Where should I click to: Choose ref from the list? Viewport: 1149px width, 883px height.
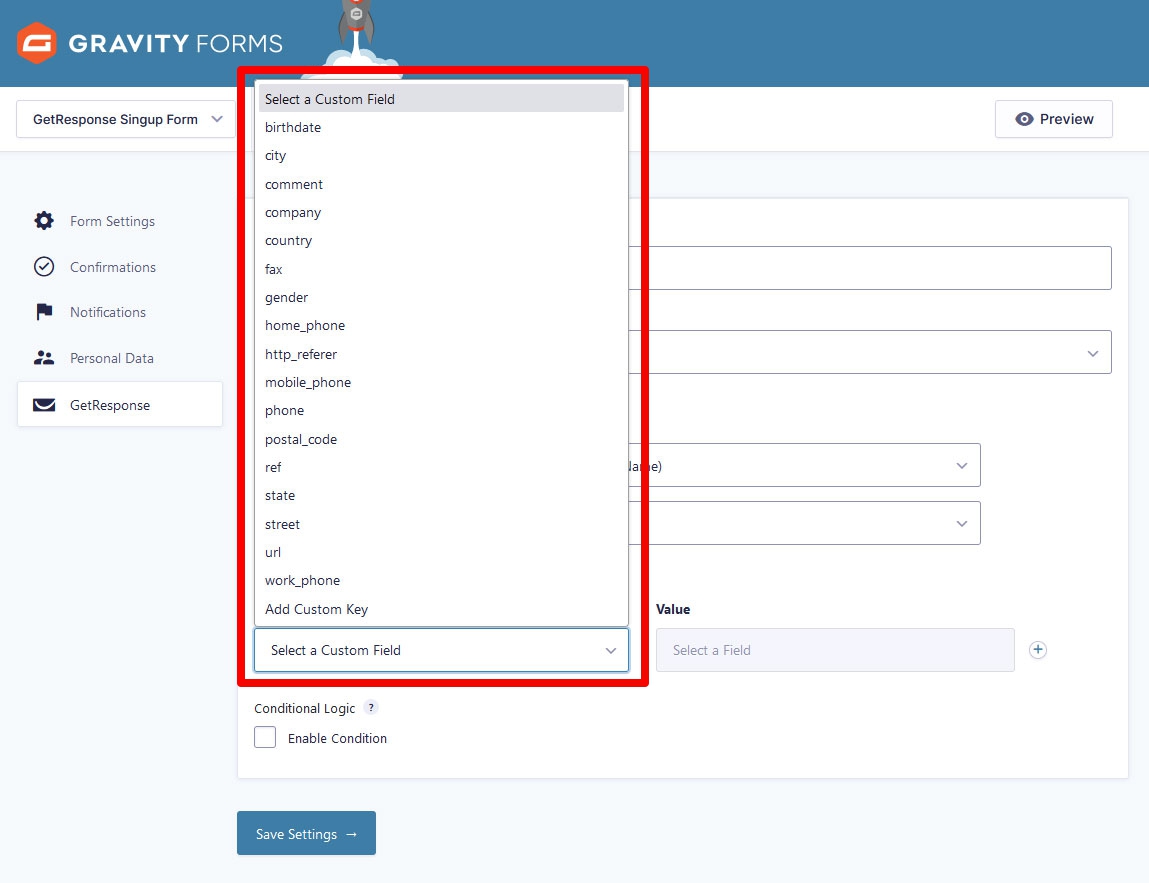(x=441, y=468)
